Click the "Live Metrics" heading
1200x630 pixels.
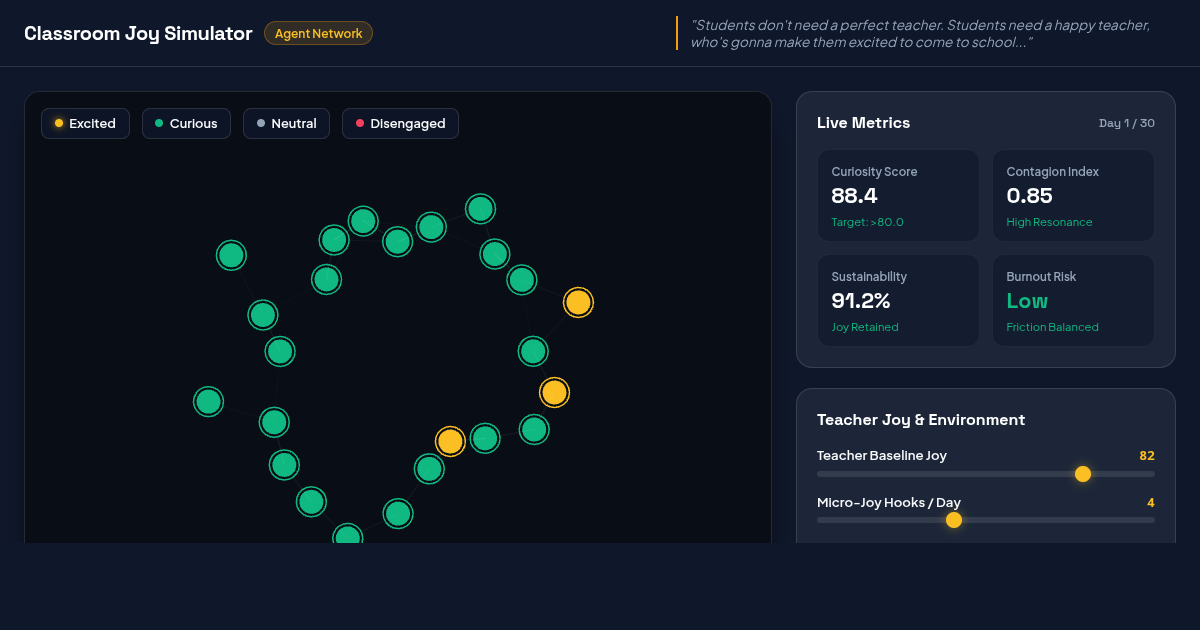(x=863, y=123)
